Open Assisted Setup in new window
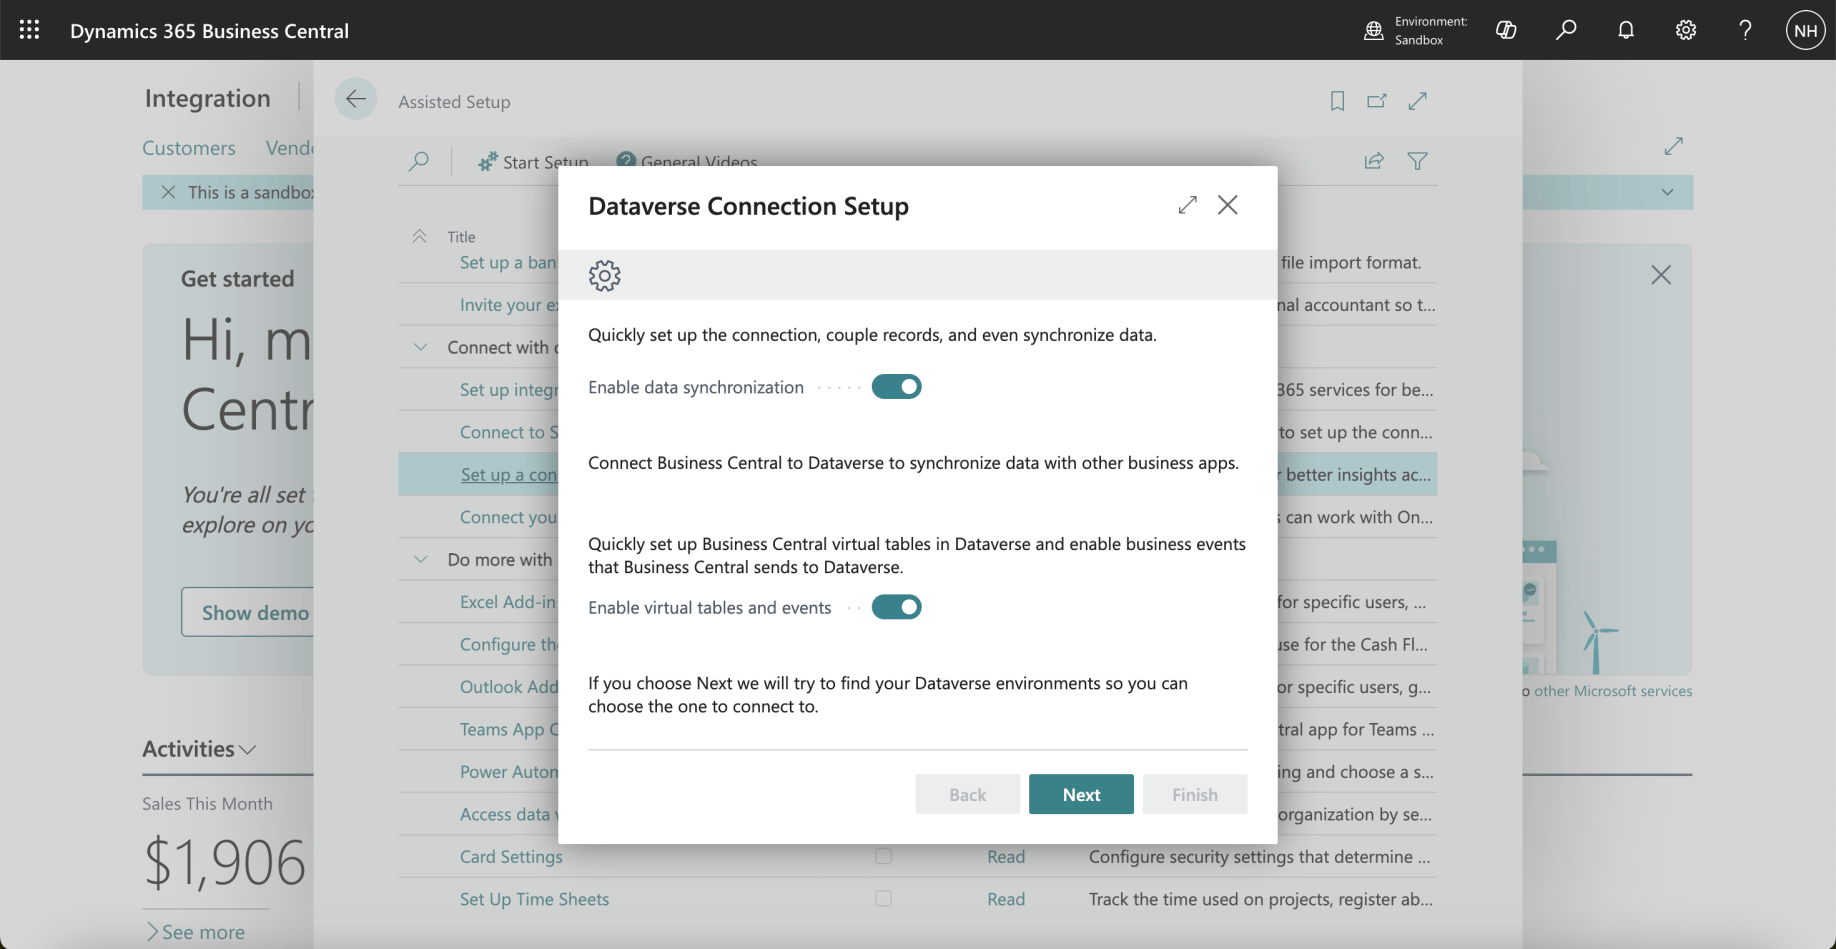The height and width of the screenshot is (949, 1836). [1377, 101]
